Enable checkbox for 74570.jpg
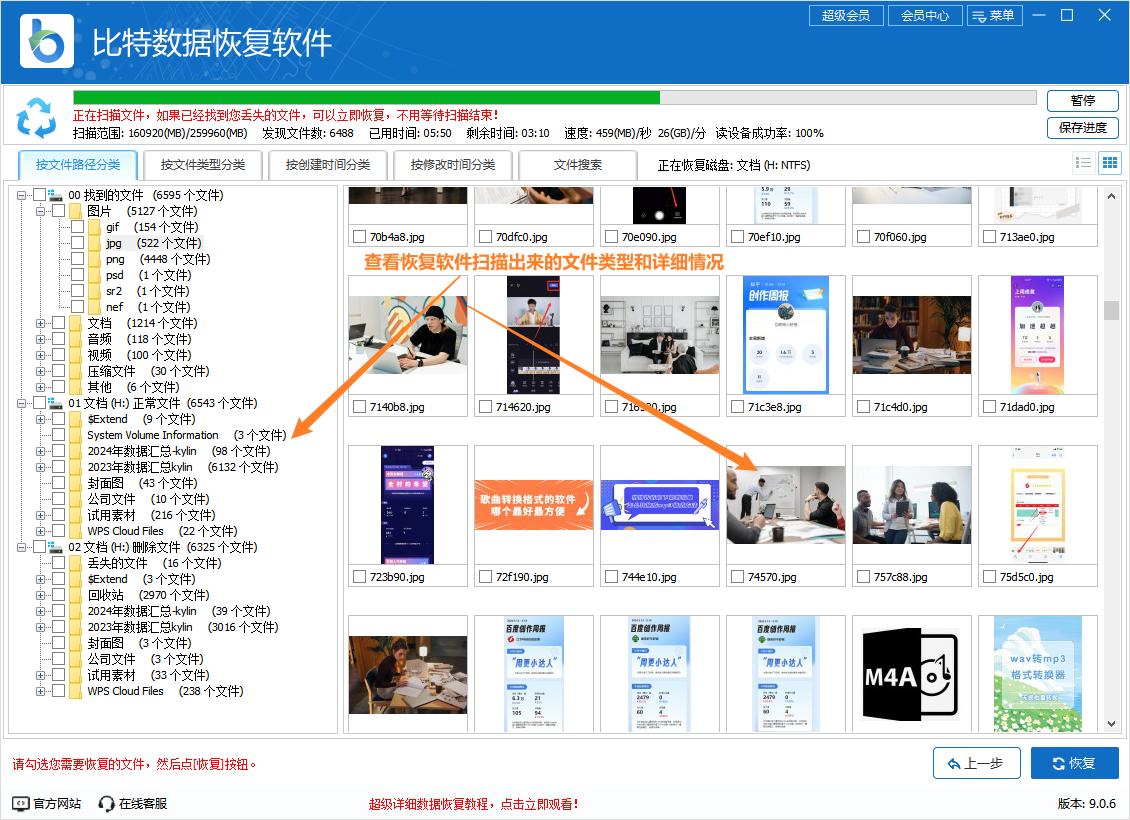The width and height of the screenshot is (1130, 820). (737, 578)
